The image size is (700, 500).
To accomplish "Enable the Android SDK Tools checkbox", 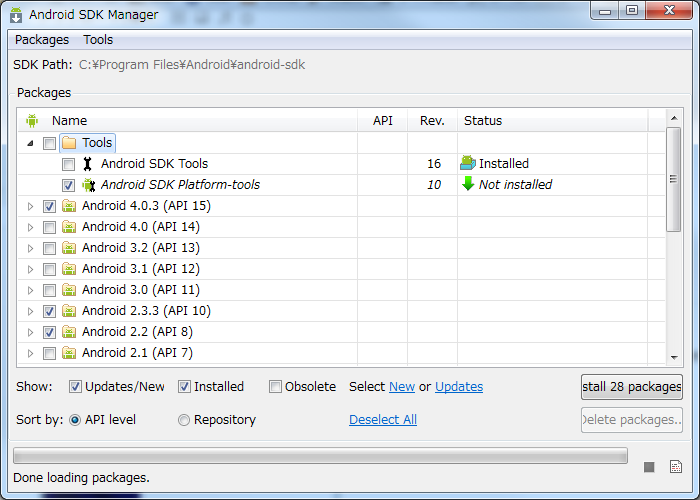I will 68,164.
